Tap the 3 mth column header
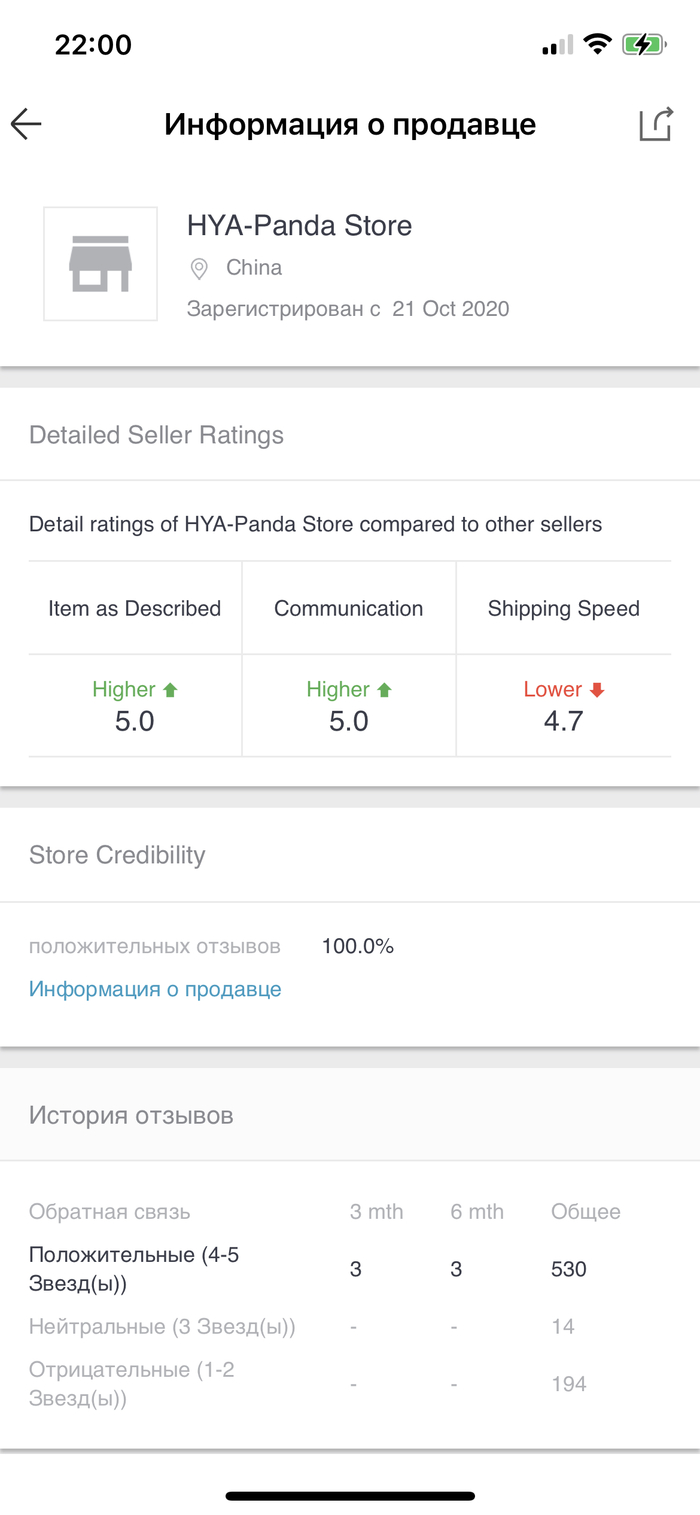The height and width of the screenshot is (1515, 700). point(376,1212)
